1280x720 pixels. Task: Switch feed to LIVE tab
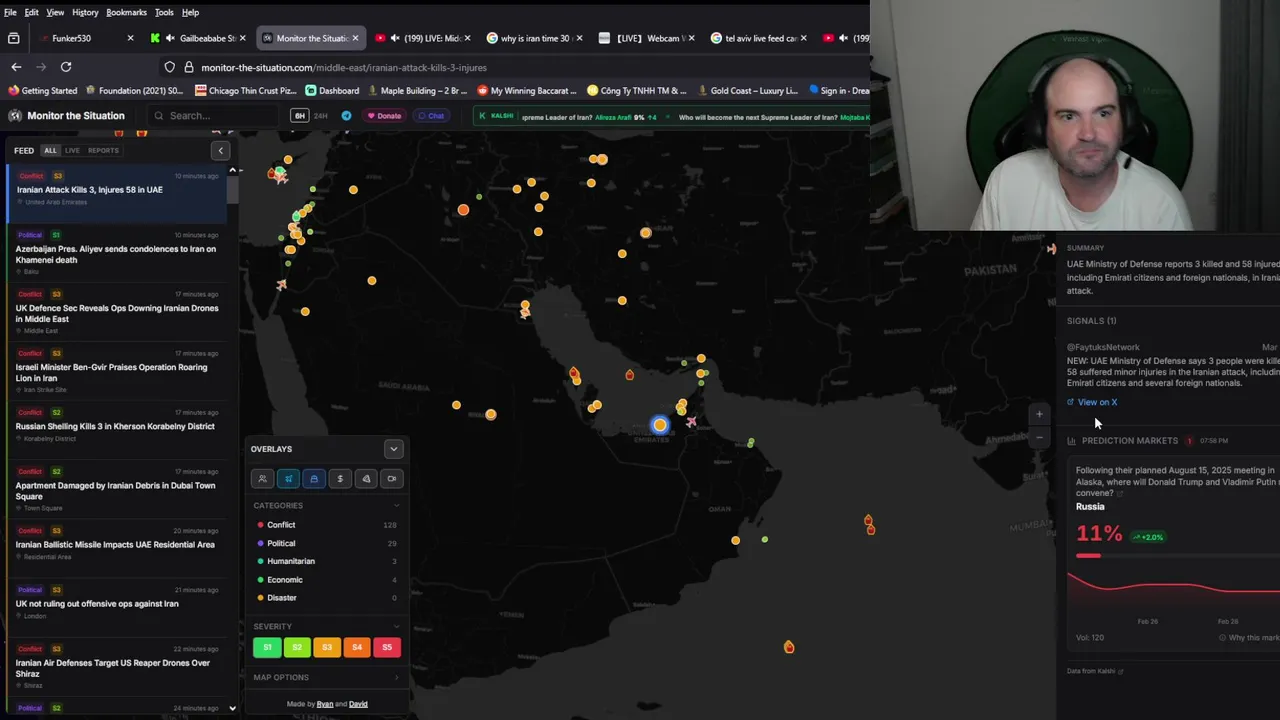(x=72, y=151)
